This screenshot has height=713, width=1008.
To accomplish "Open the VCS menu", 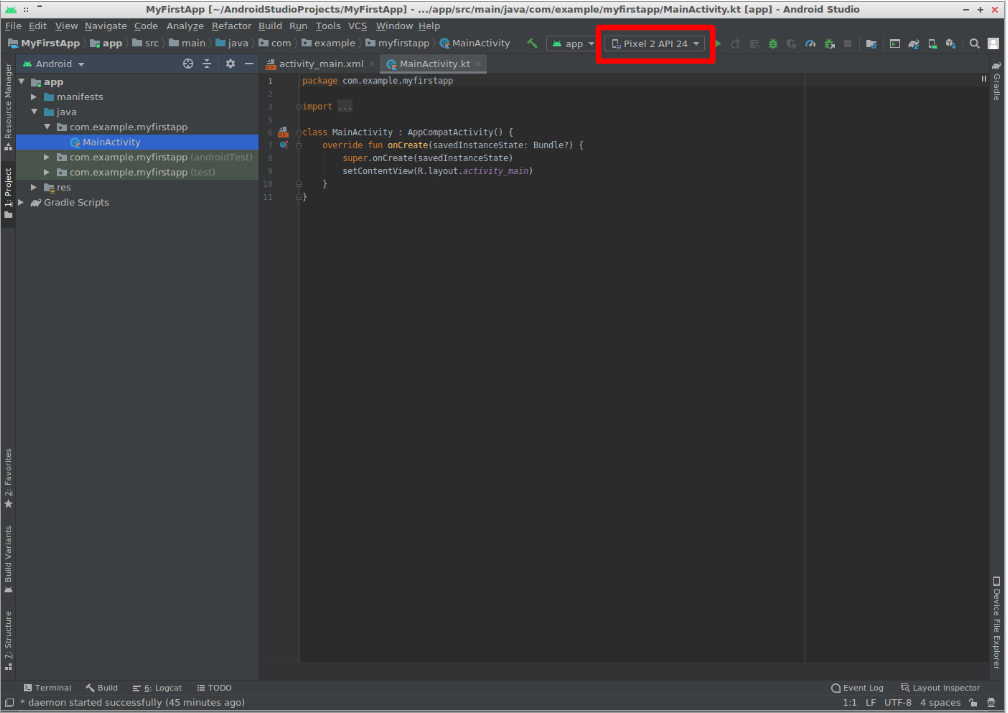I will (357, 26).
